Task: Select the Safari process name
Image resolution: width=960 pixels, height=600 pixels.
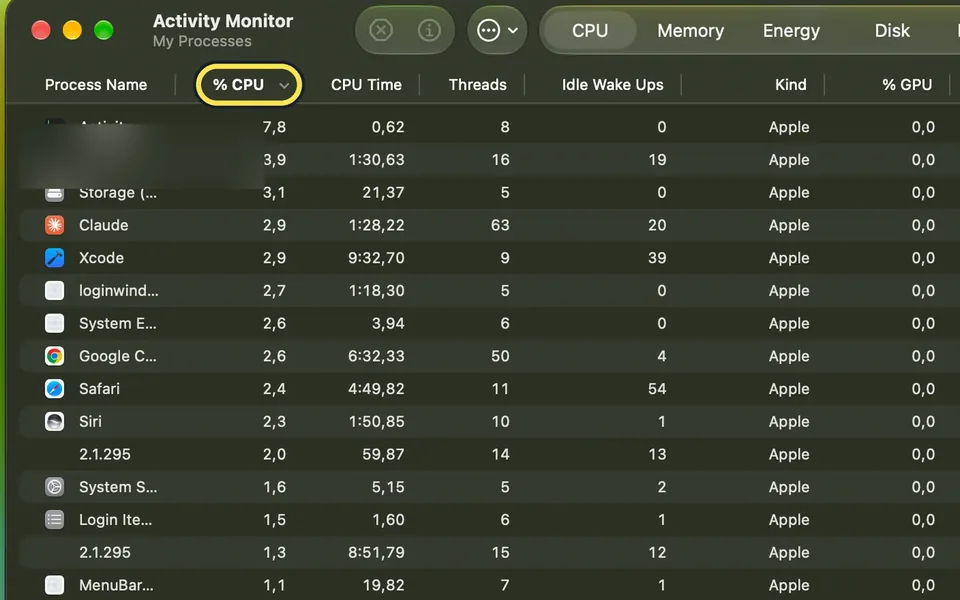Action: coord(99,389)
